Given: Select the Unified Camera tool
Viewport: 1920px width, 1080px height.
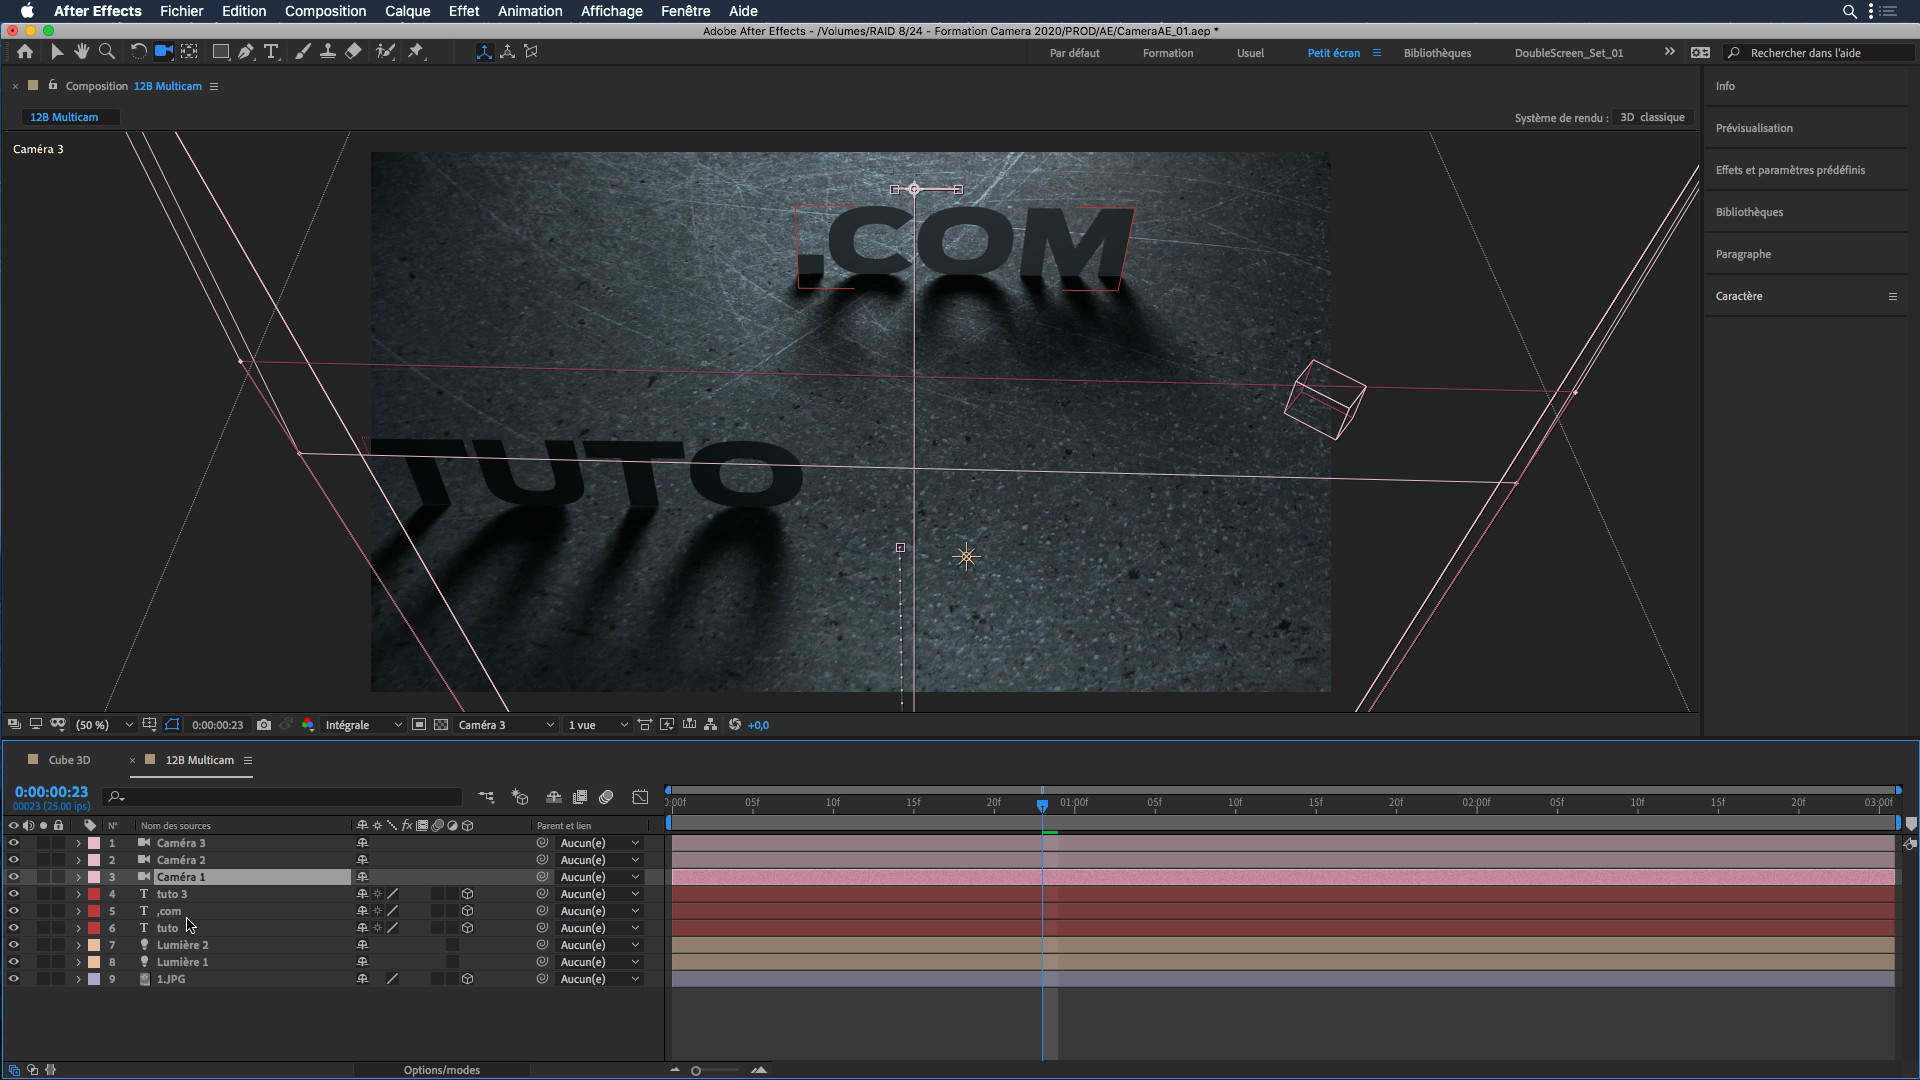Looking at the screenshot, I should click(163, 52).
